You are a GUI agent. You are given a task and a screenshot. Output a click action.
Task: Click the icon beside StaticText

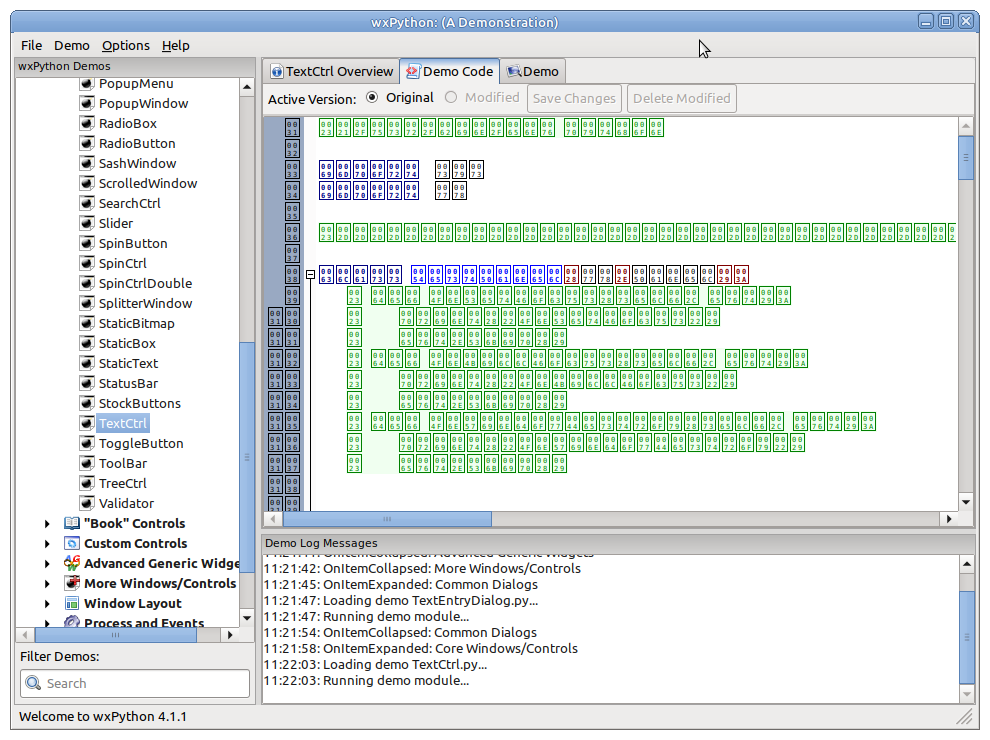pyautogui.click(x=87, y=363)
